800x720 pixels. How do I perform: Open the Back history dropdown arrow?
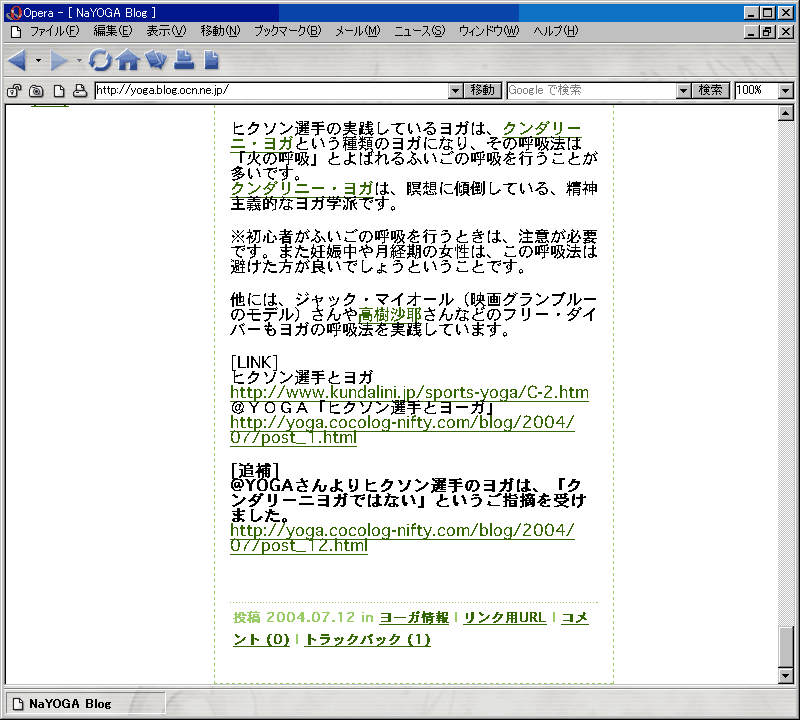point(38,61)
